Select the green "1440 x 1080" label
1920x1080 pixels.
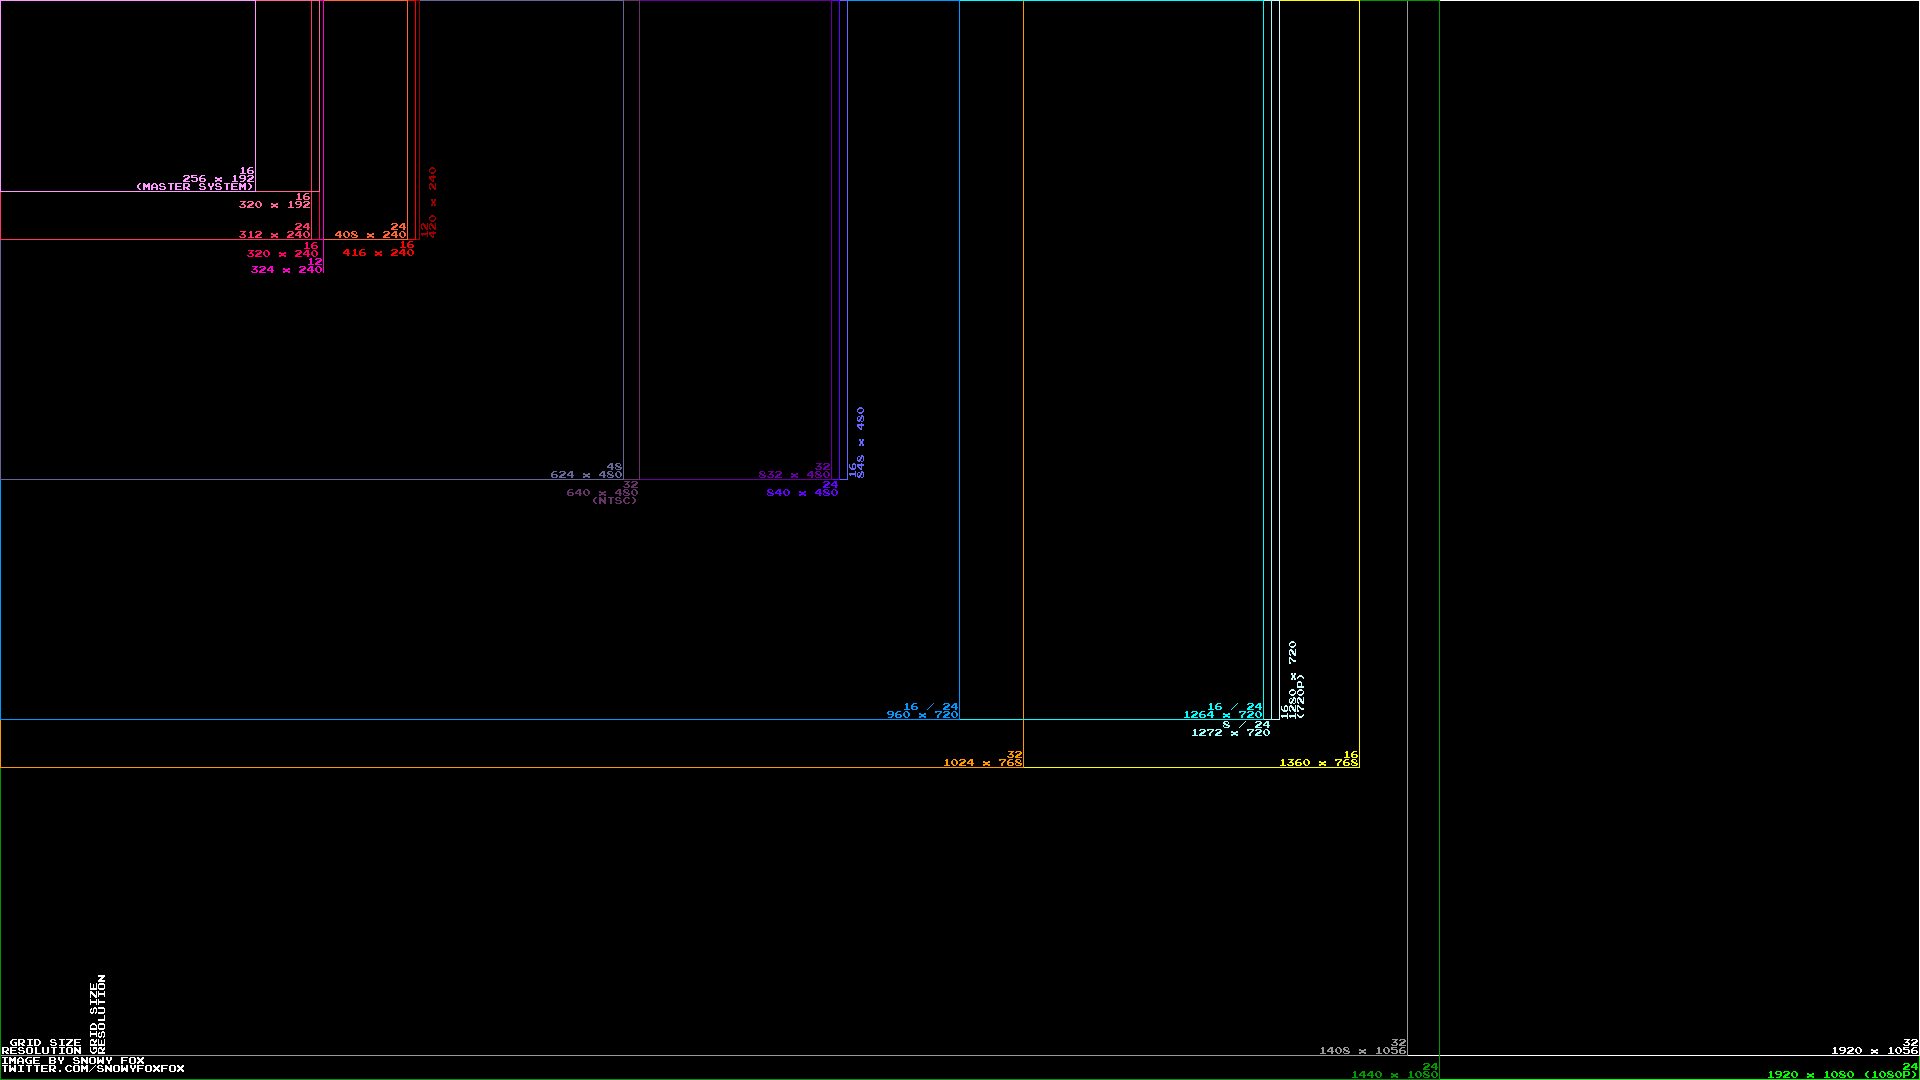(x=1395, y=1075)
